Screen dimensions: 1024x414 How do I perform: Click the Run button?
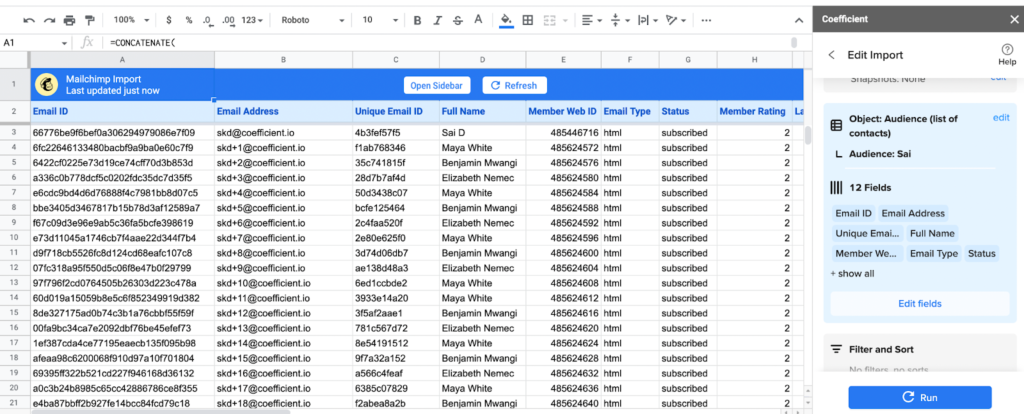920,398
